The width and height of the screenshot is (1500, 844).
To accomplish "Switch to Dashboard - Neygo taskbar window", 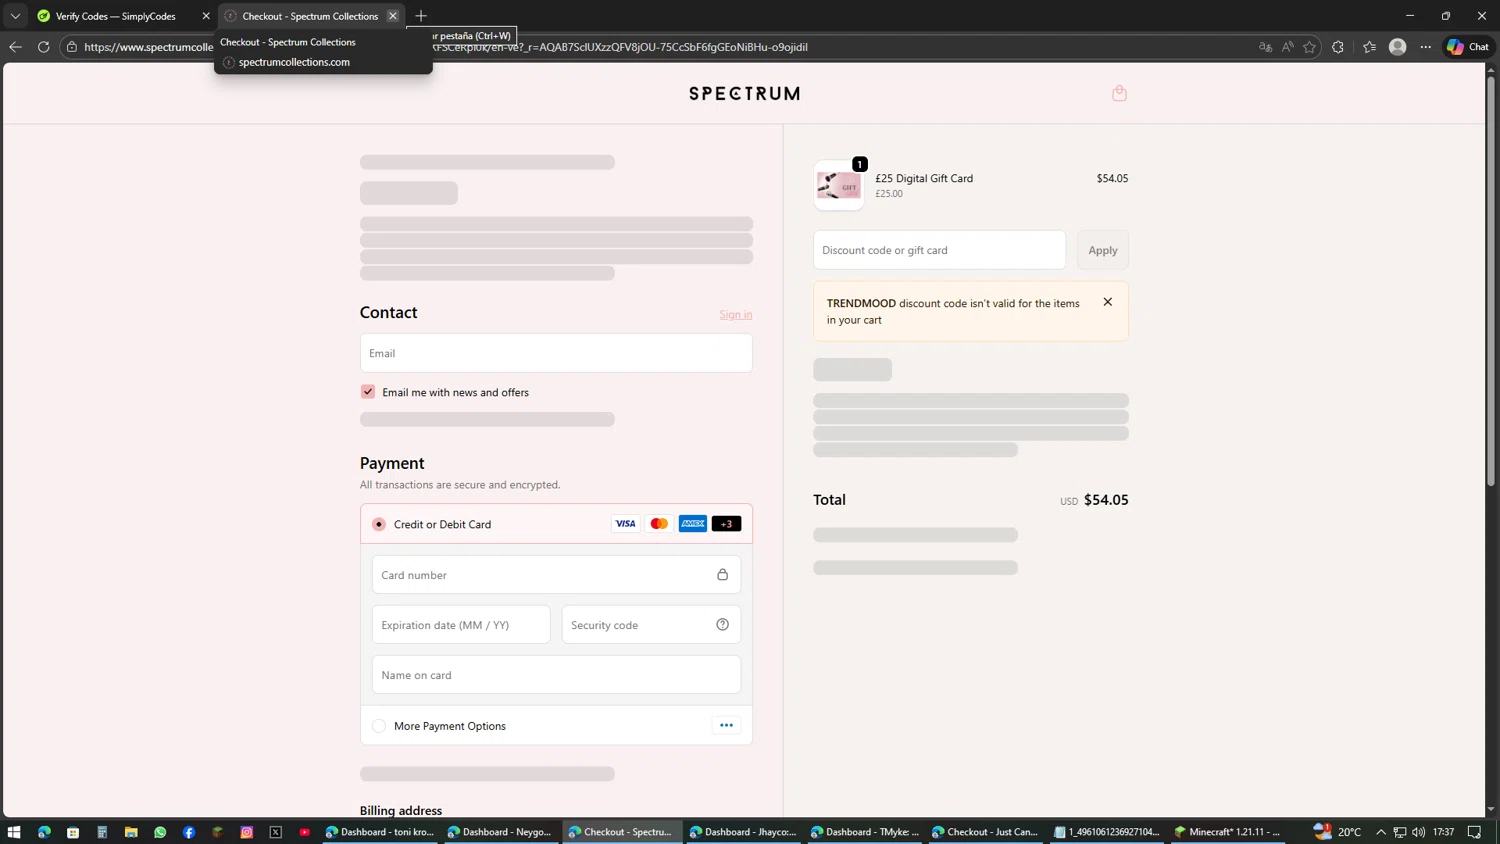I will pyautogui.click(x=500, y=832).
